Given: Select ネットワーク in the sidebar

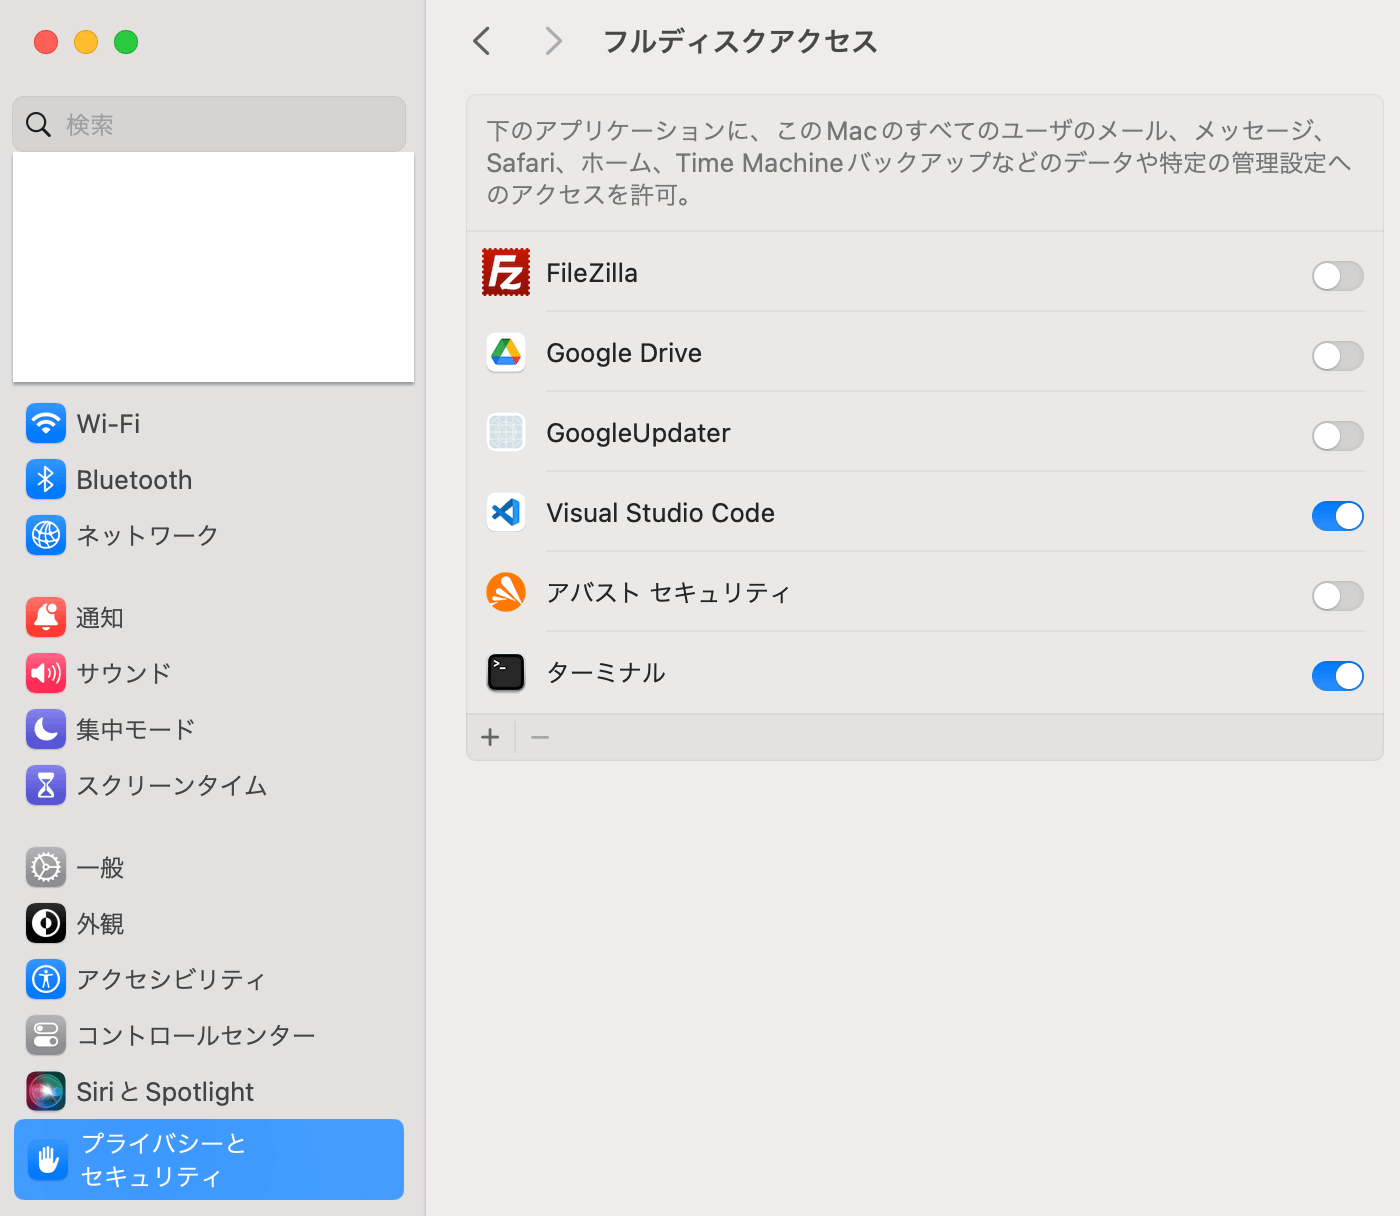Looking at the screenshot, I should click(x=209, y=535).
